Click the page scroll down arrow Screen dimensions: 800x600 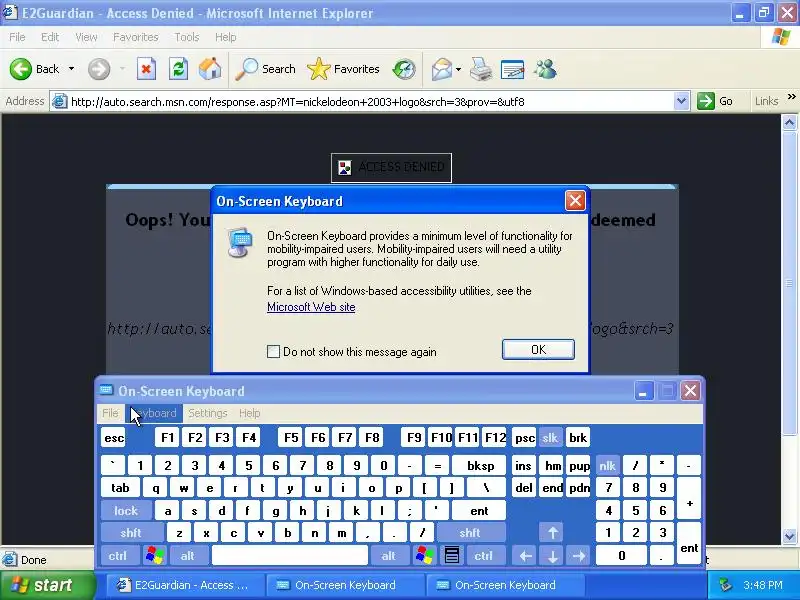pos(789,536)
